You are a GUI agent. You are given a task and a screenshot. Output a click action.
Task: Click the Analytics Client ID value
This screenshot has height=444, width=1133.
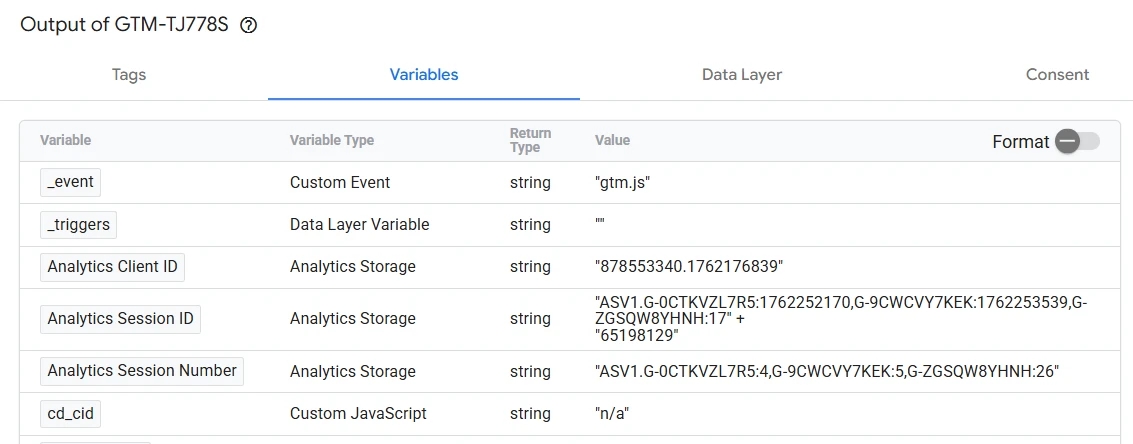(x=688, y=267)
